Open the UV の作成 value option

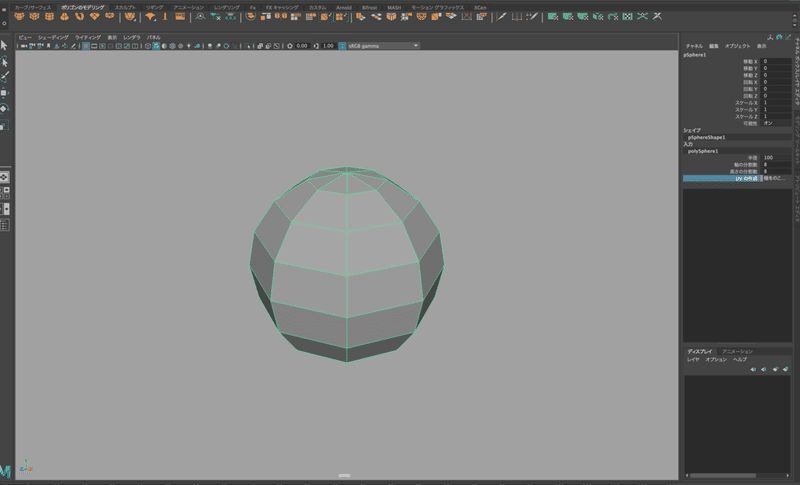(776, 178)
